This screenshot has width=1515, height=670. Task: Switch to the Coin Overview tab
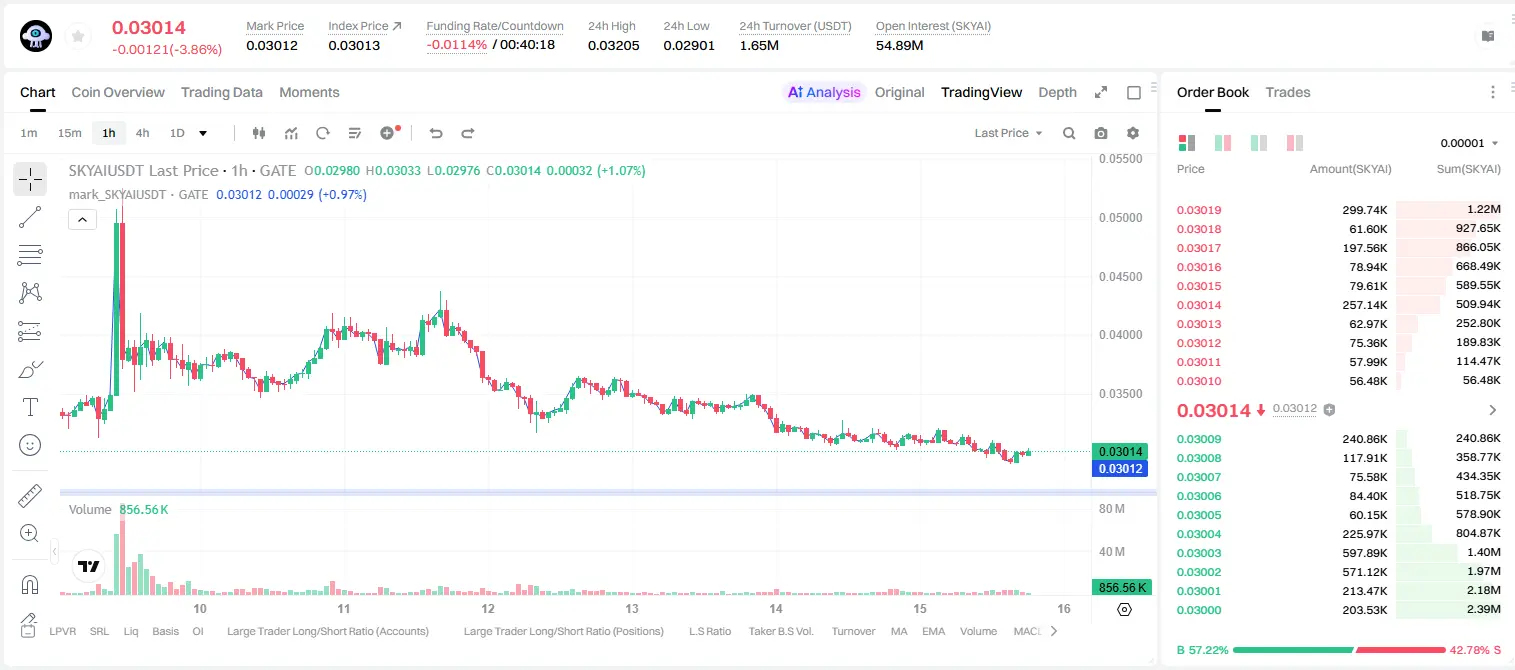coord(118,92)
